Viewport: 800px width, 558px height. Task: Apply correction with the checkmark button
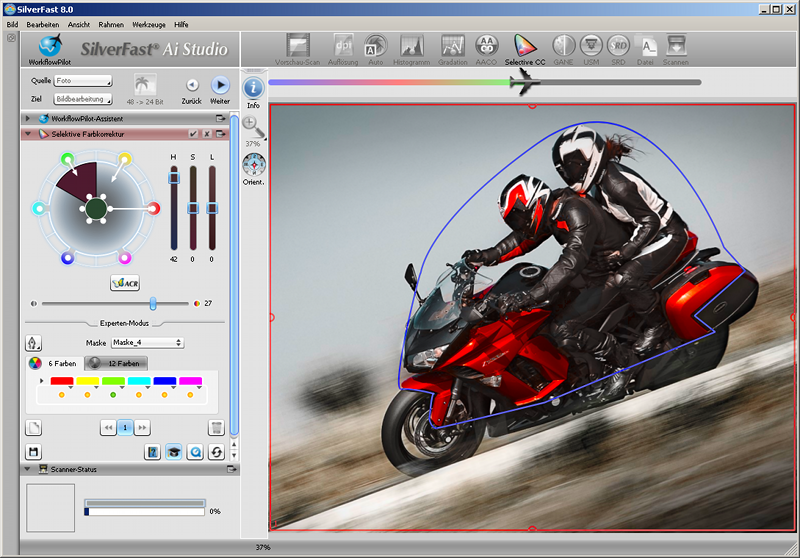(x=193, y=134)
